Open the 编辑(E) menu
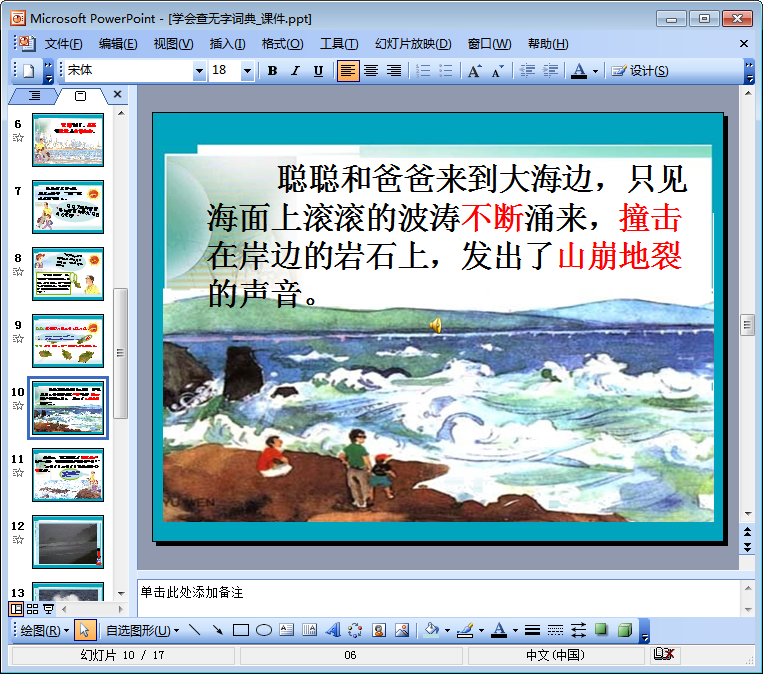This screenshot has height=674, width=763. pos(118,44)
